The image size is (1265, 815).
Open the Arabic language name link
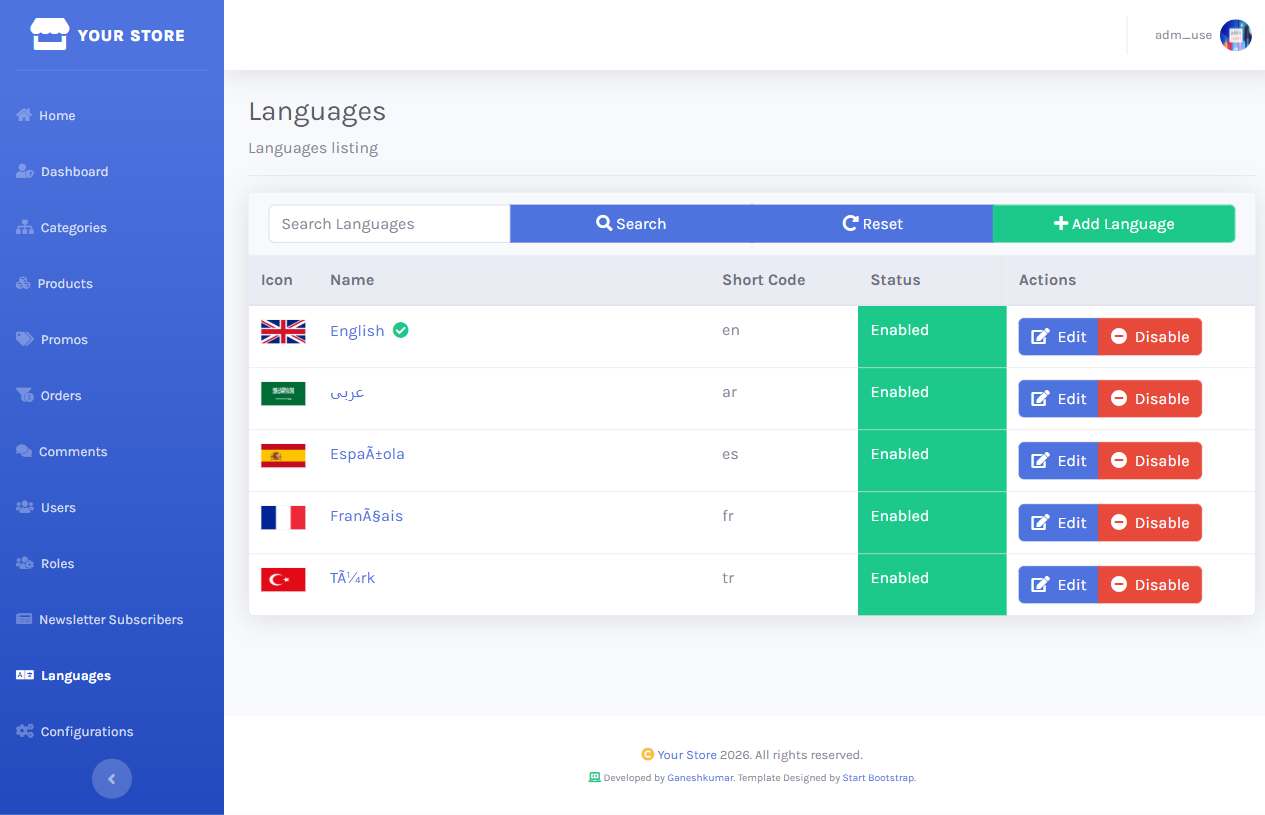point(348,393)
